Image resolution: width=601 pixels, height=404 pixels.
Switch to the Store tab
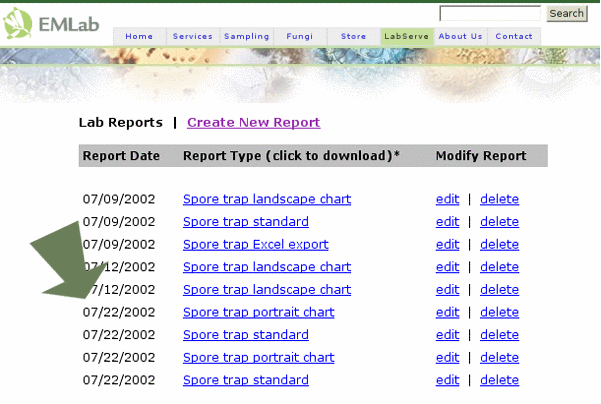pos(353,36)
